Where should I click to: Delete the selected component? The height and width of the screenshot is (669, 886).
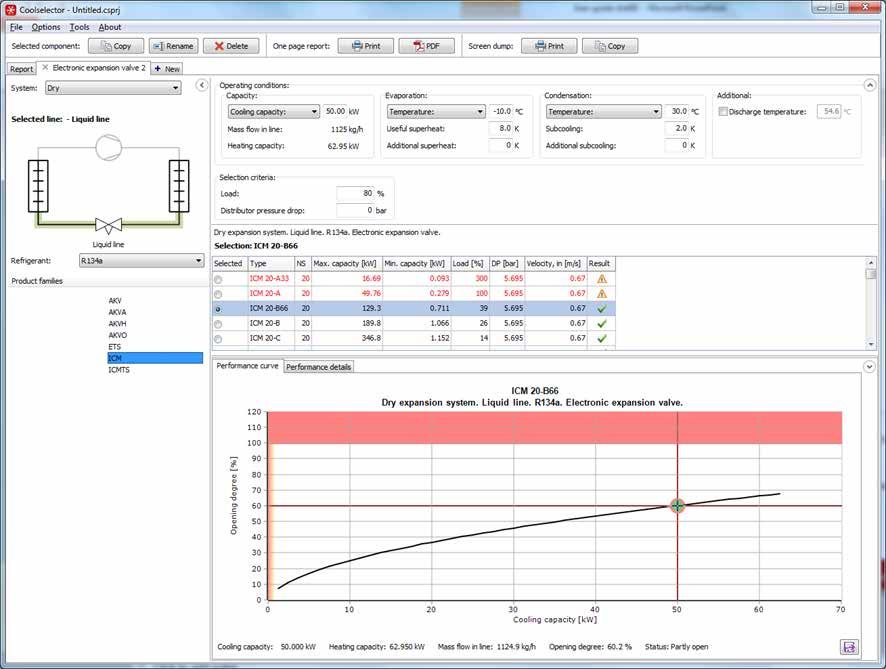pos(231,46)
